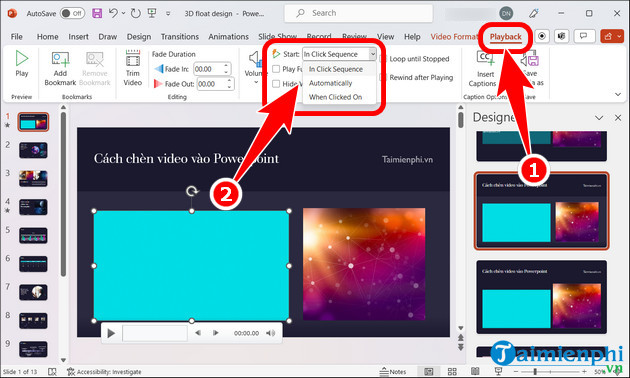This screenshot has height=378, width=630.
Task: Click the rotate handle above the video
Action: coord(192,191)
